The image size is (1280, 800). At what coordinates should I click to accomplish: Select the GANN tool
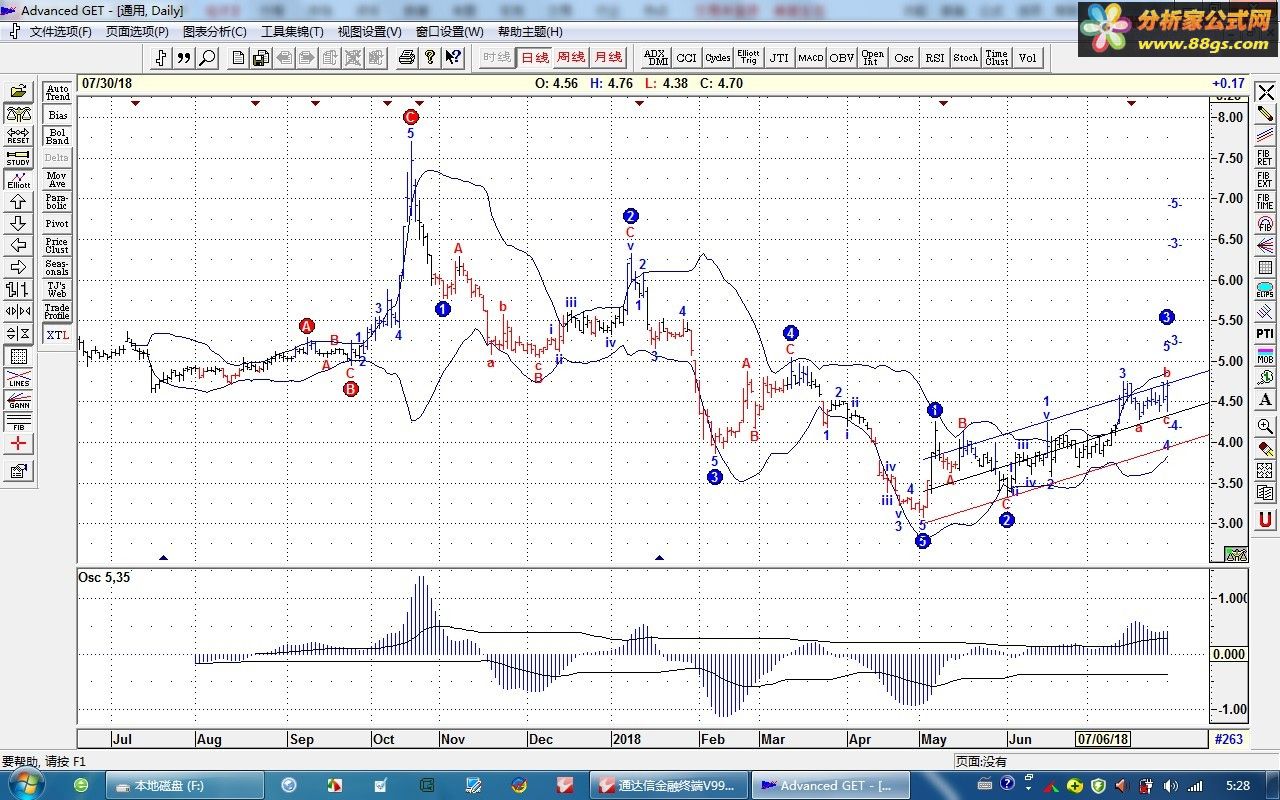[x=18, y=399]
